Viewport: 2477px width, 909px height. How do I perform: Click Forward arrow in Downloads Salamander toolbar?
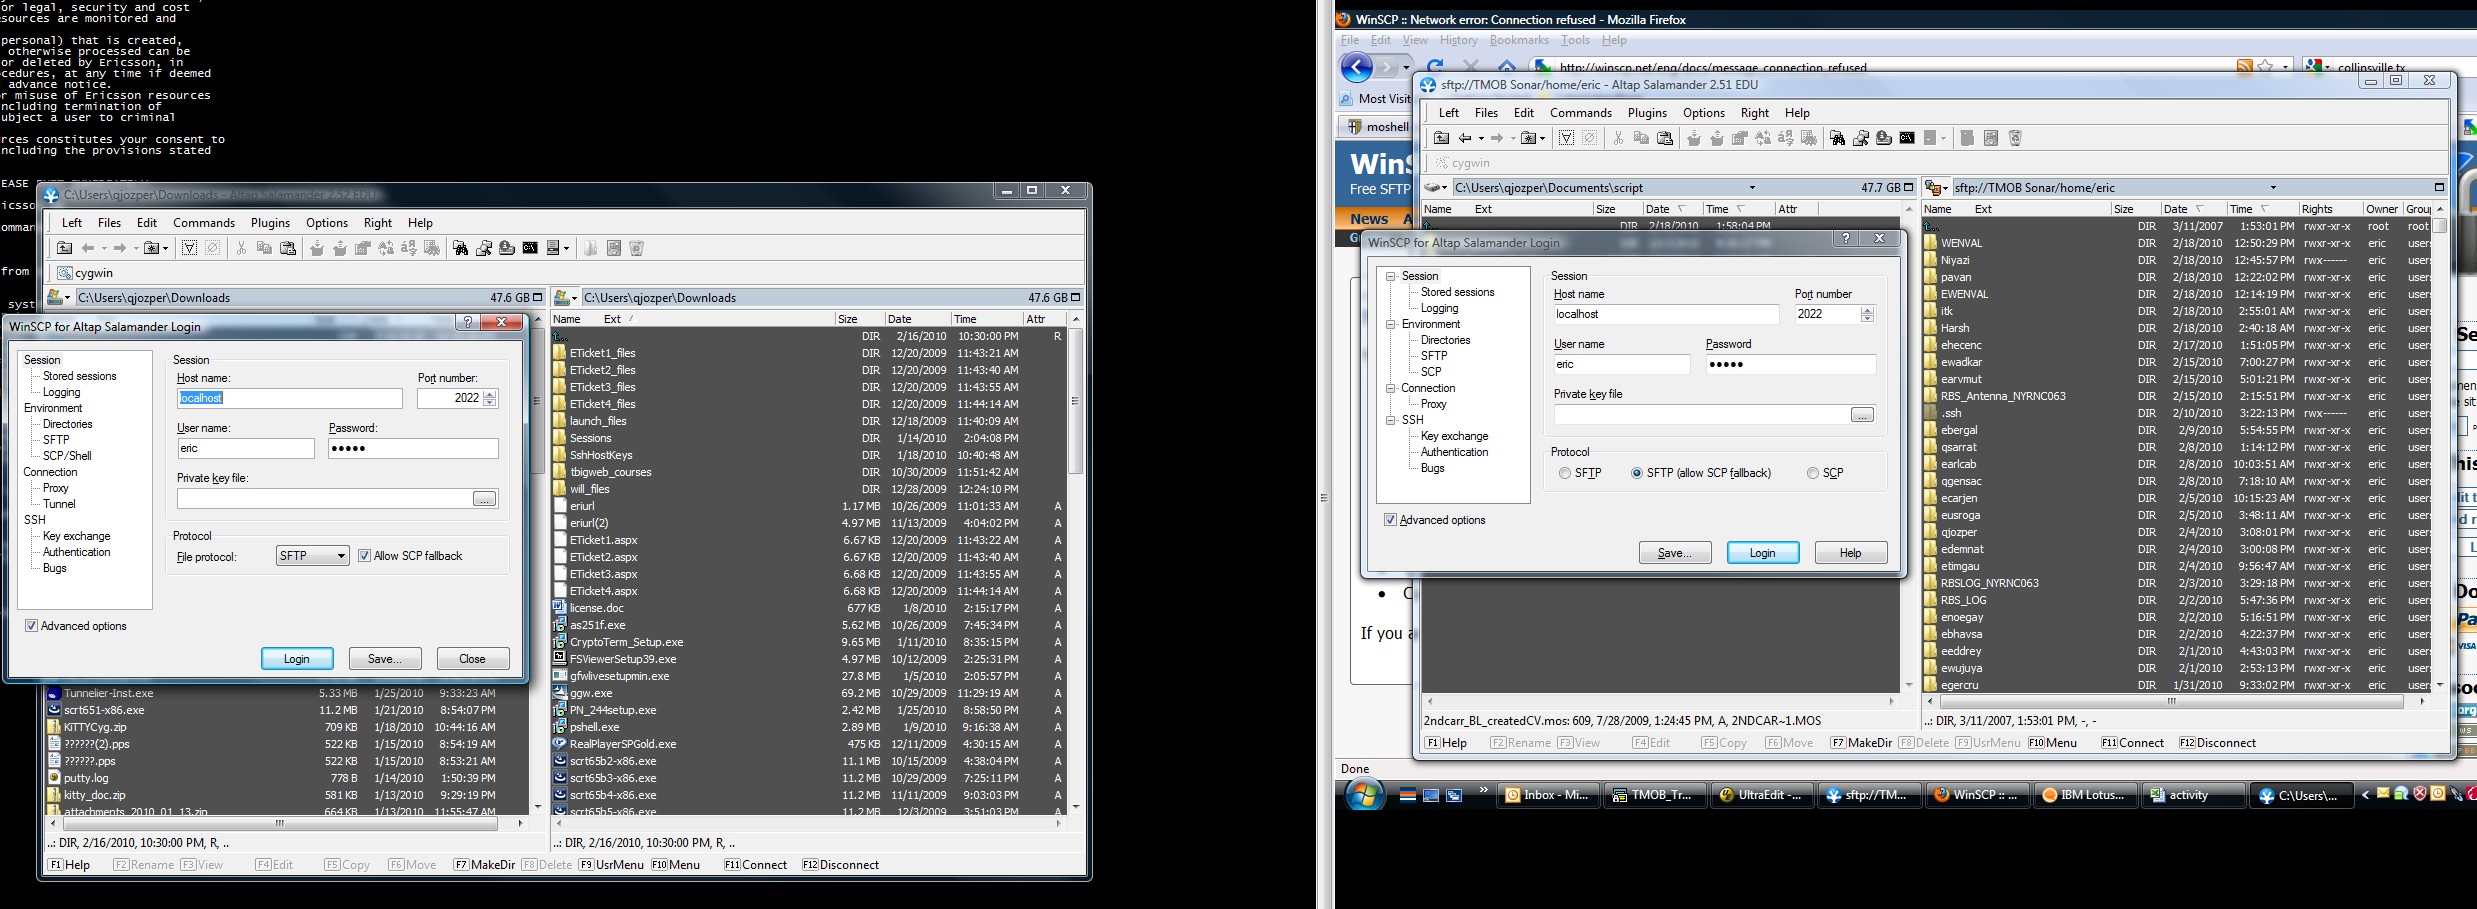point(120,248)
